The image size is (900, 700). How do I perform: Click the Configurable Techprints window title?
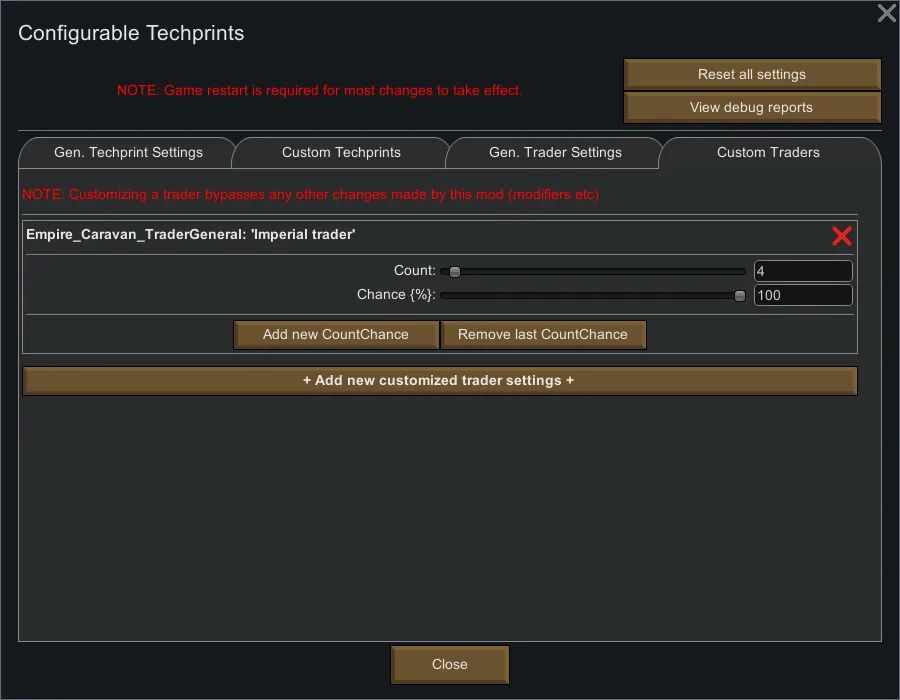[131, 33]
